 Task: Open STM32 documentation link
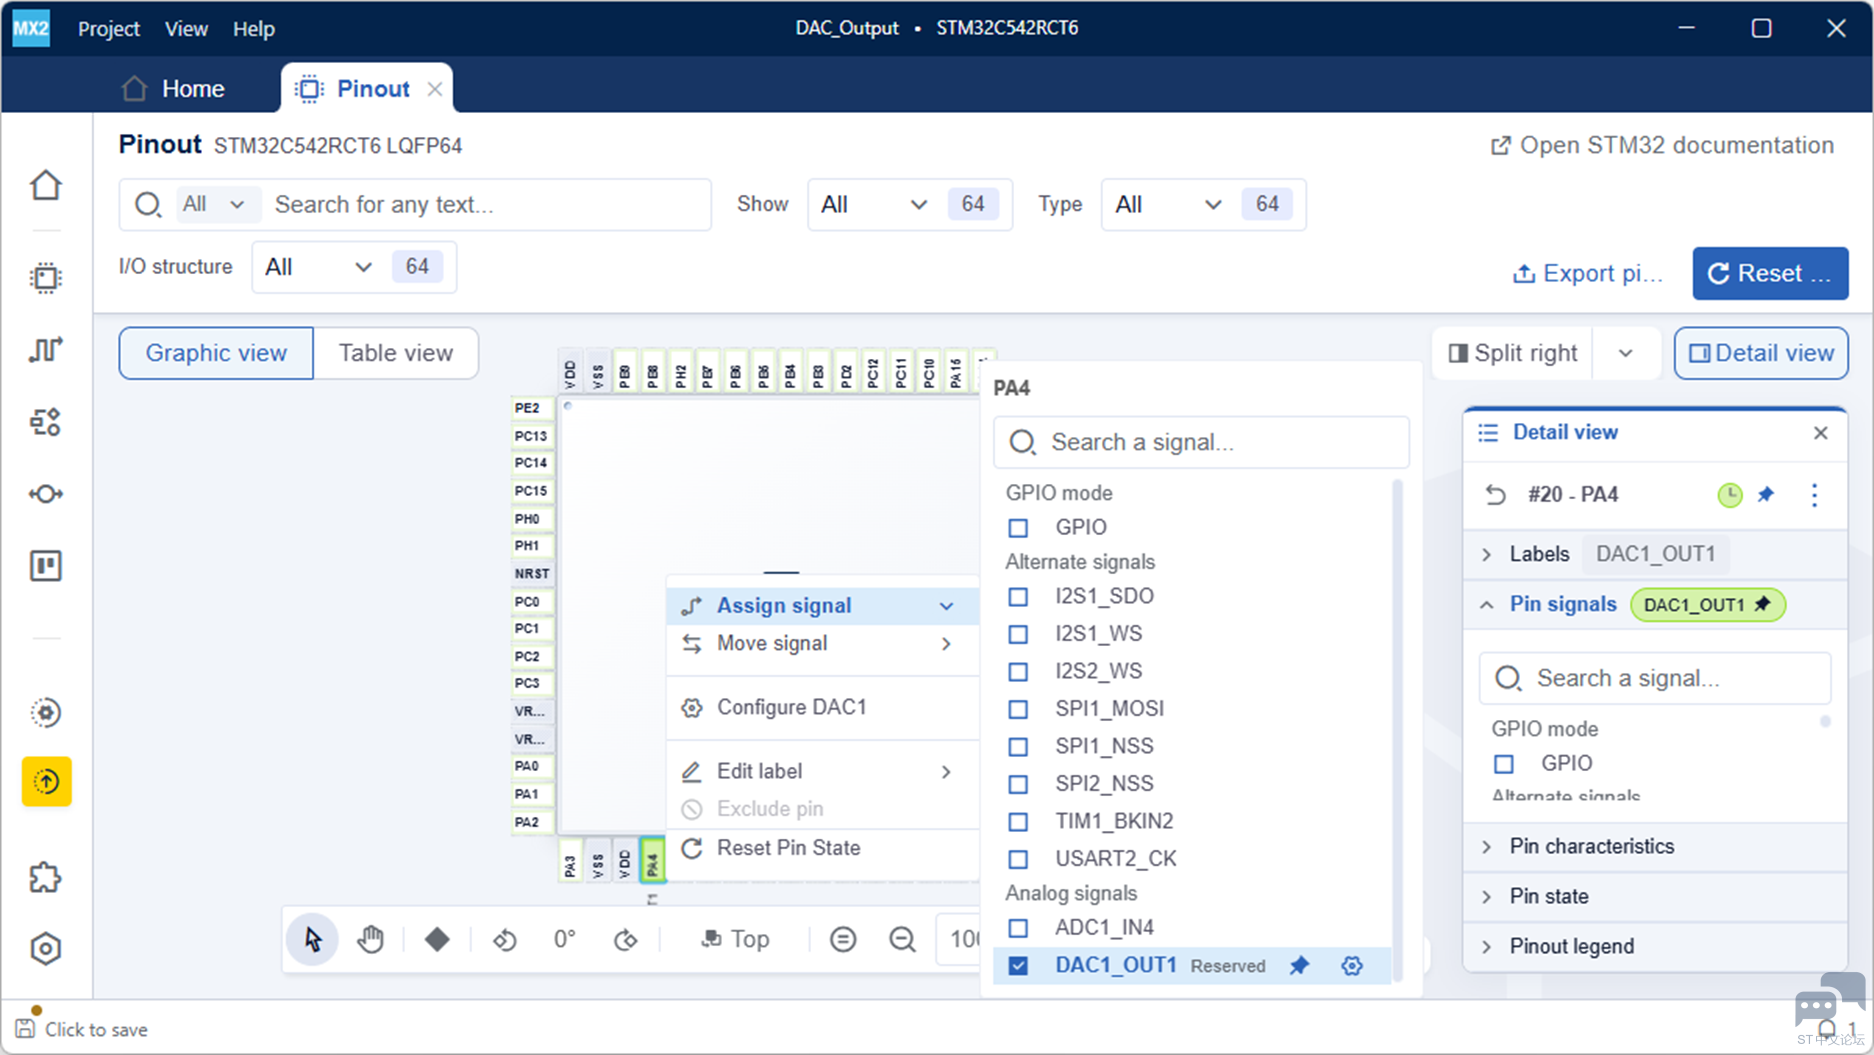point(1663,145)
